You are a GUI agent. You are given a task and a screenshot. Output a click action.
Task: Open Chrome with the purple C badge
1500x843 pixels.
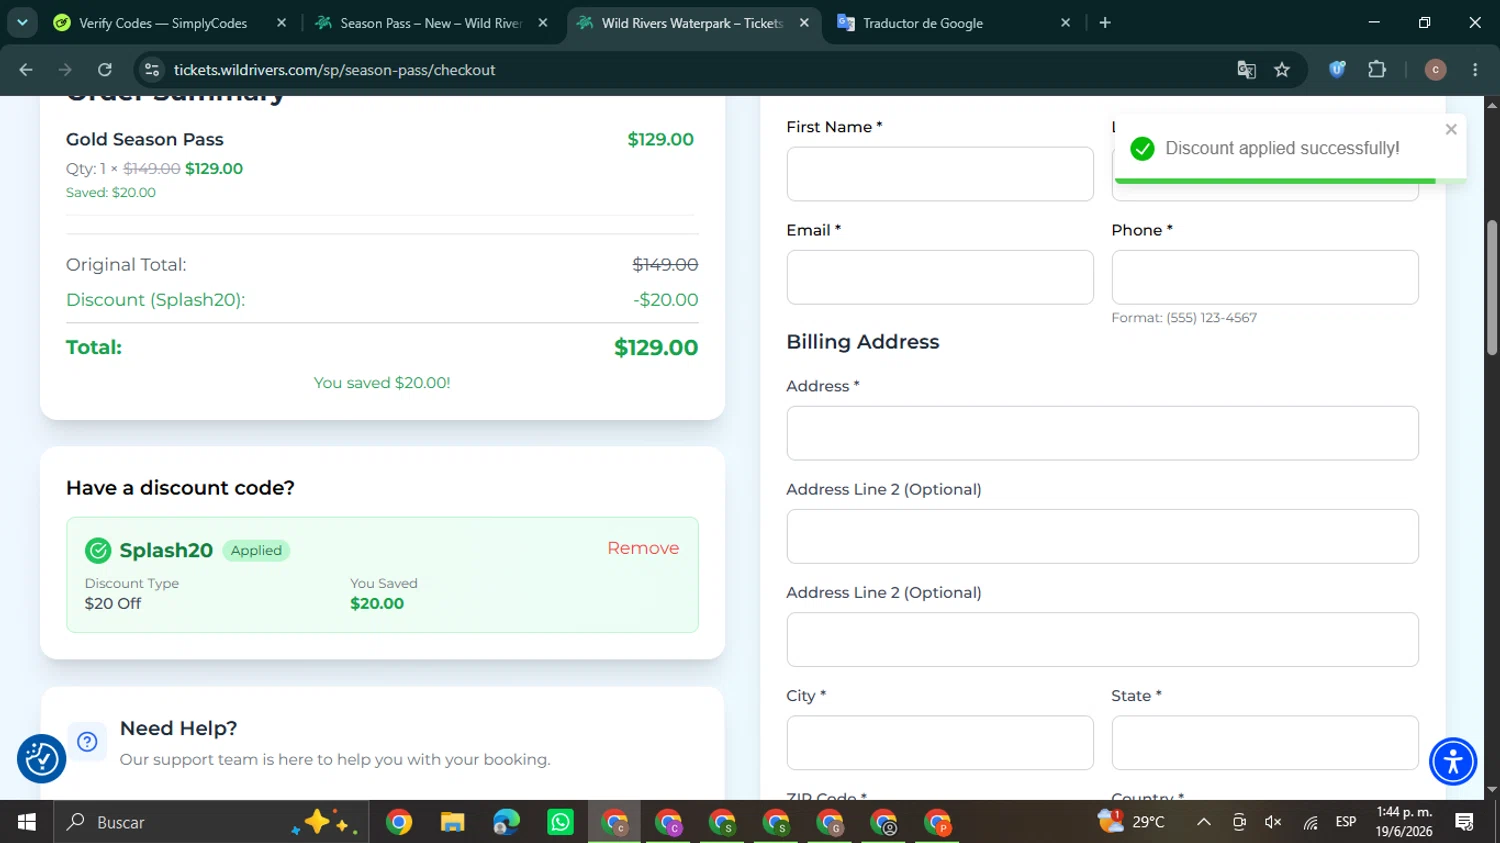point(669,823)
